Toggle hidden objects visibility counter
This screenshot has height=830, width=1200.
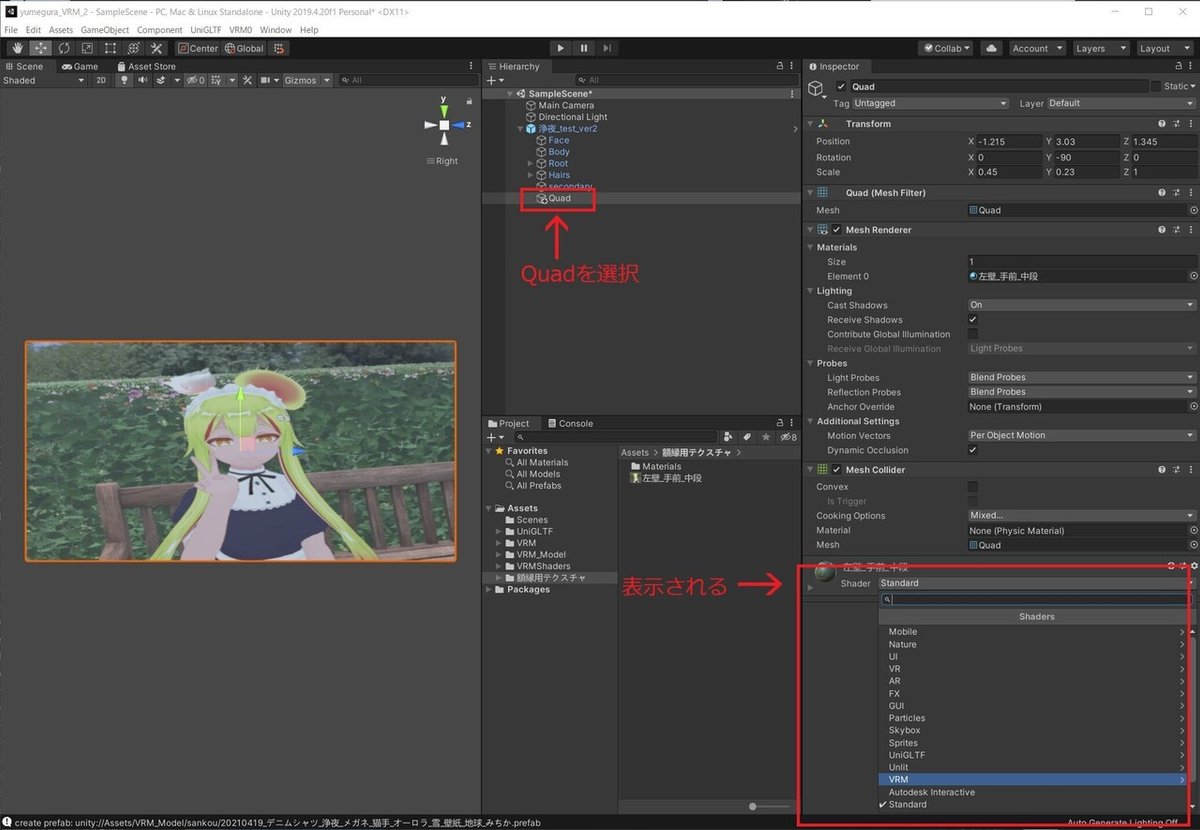pyautogui.click(x=196, y=80)
